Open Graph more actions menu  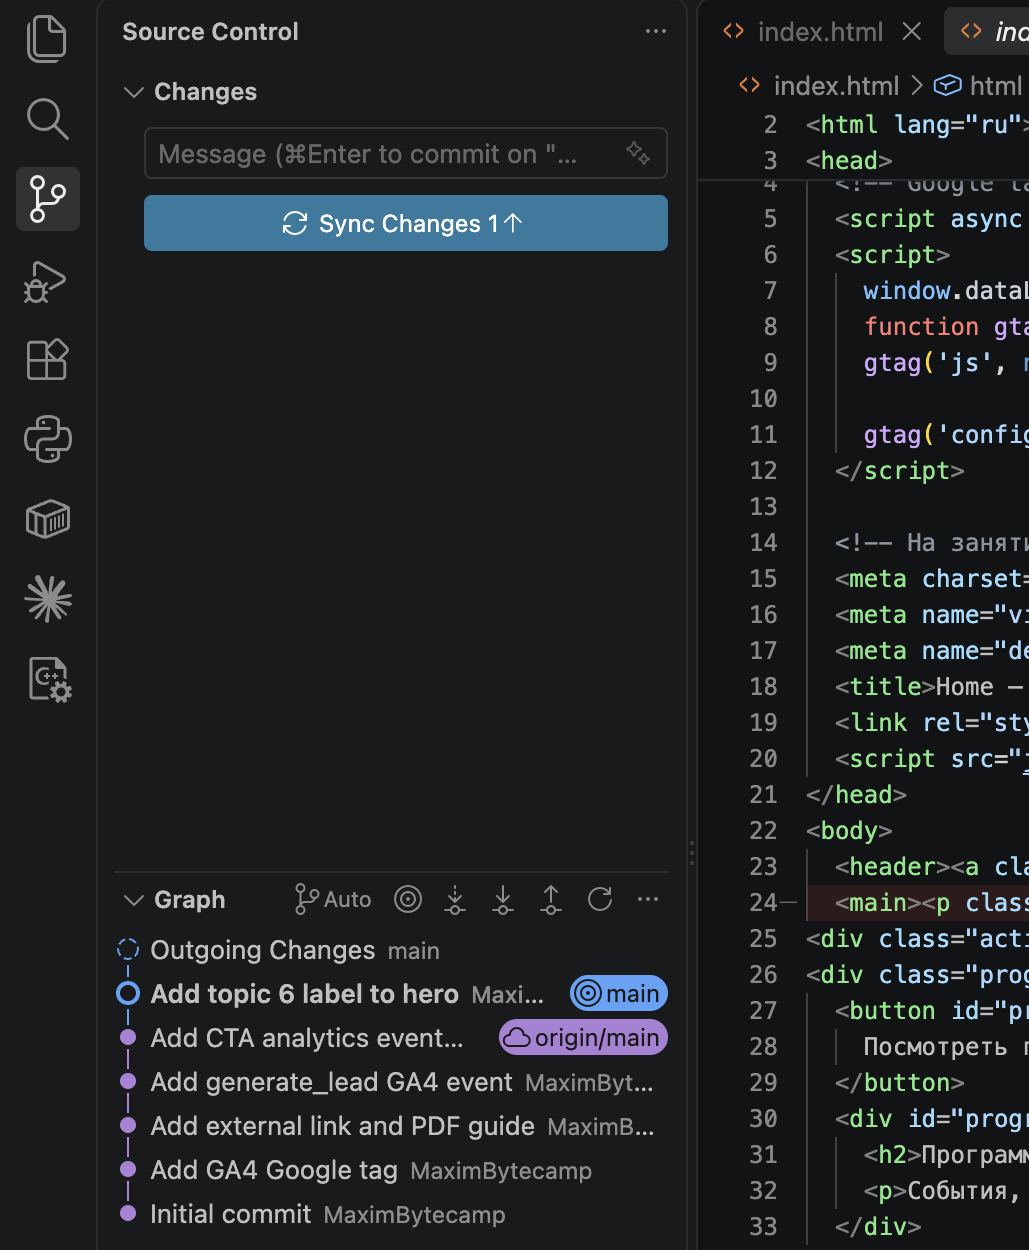point(648,900)
